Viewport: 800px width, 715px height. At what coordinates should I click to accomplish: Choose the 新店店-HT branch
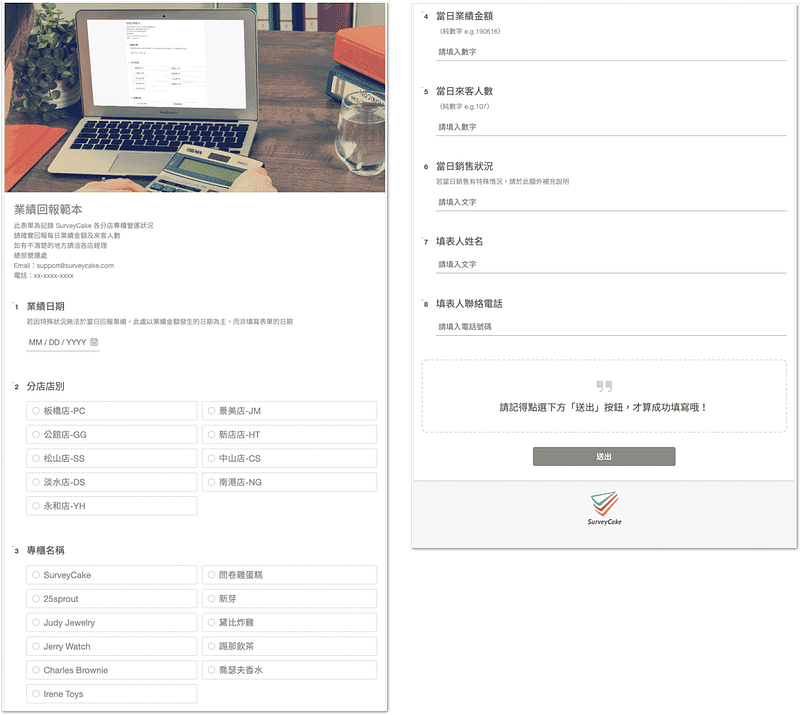tap(289, 435)
